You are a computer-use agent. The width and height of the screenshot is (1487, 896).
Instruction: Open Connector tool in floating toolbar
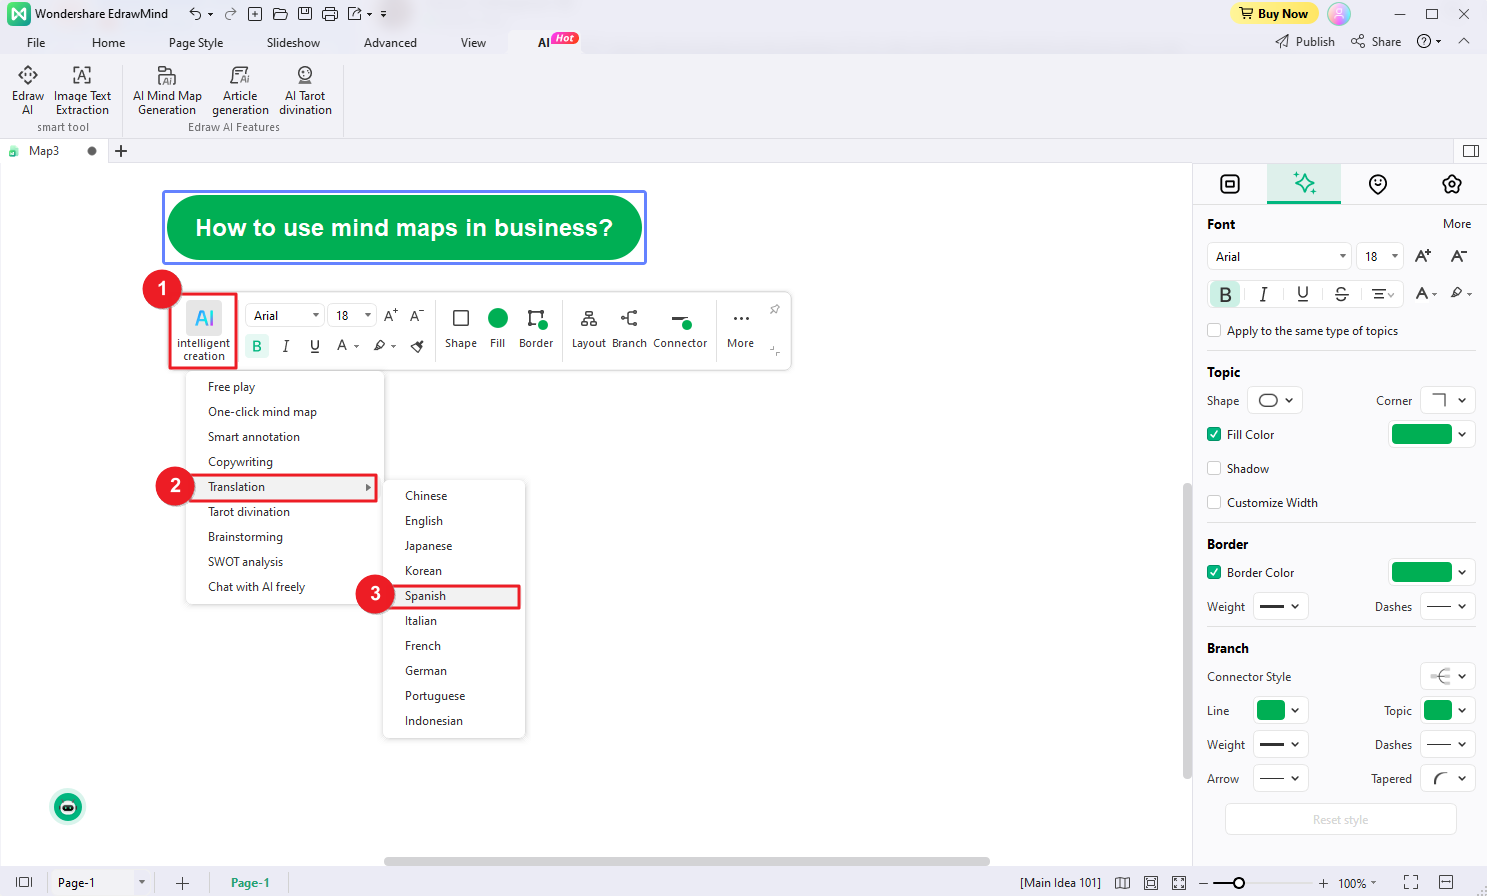(x=680, y=328)
